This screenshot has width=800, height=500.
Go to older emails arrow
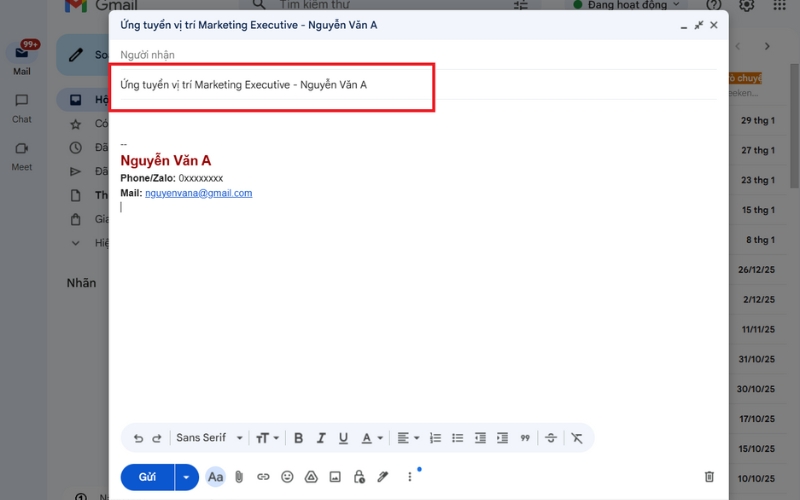767,46
